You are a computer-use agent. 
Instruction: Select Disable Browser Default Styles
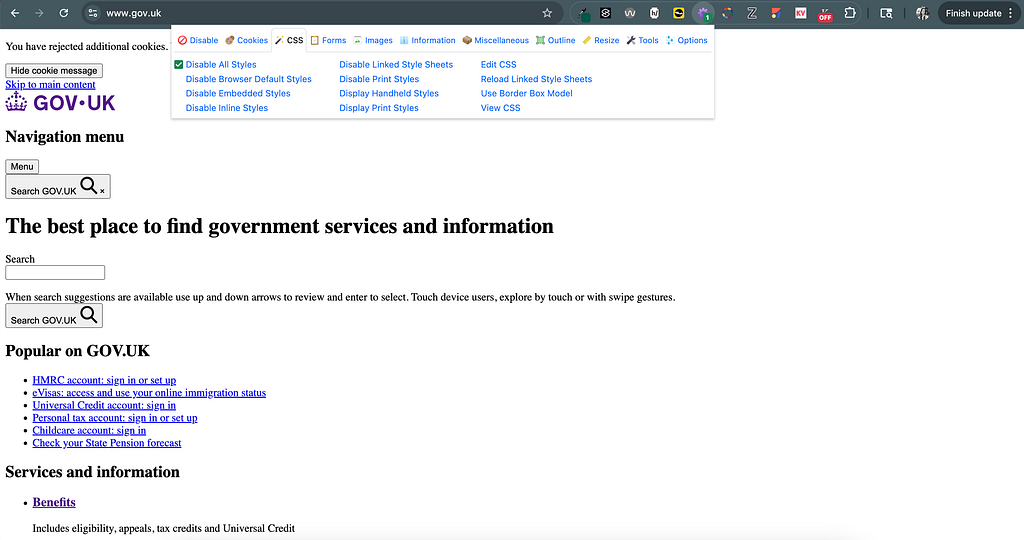(x=248, y=79)
